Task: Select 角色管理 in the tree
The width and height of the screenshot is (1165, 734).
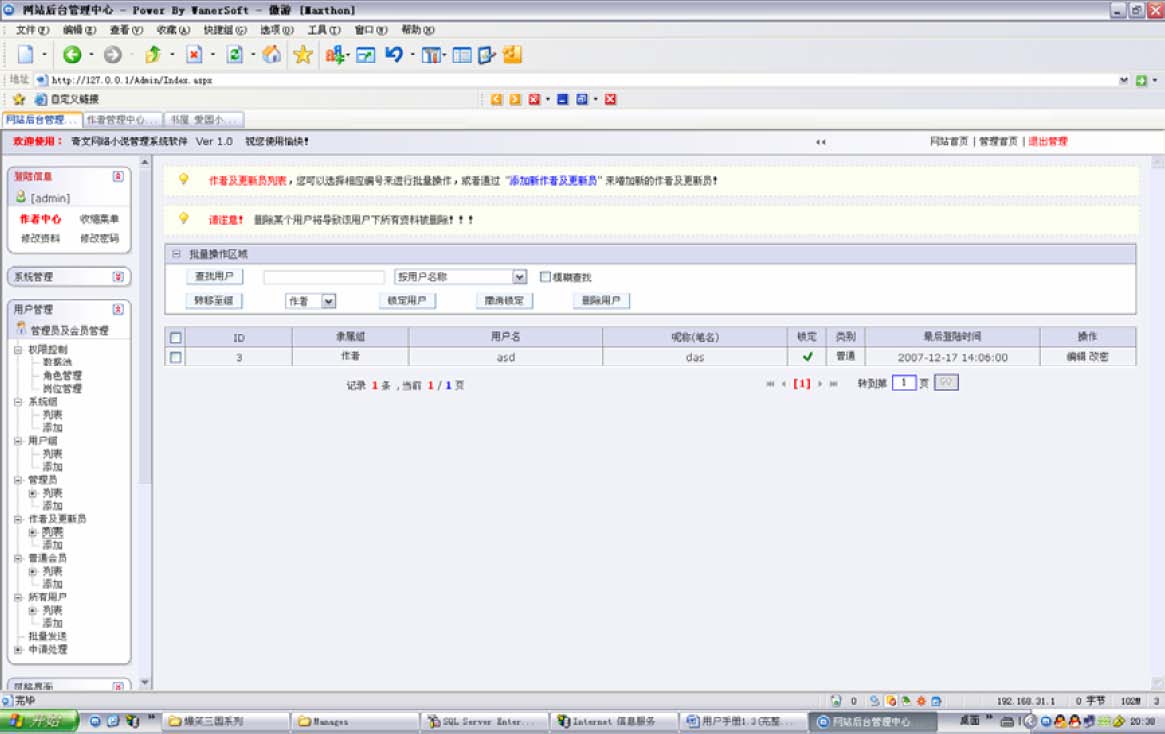Action: point(62,376)
